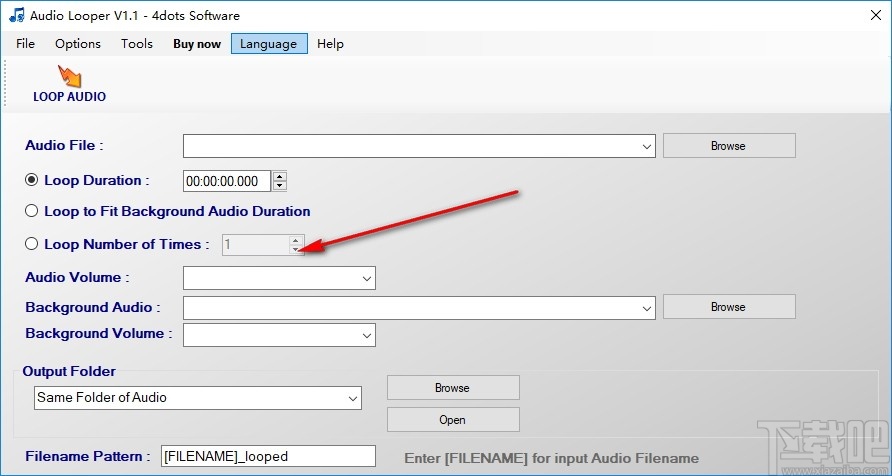Click the Buy now menu item
The width and height of the screenshot is (892, 476).
point(197,44)
